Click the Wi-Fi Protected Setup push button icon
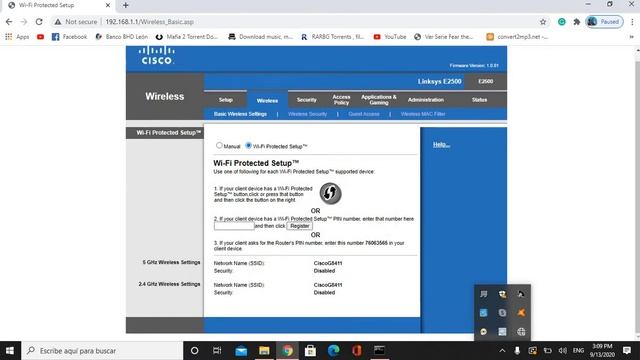This screenshot has width=640, height=360. tap(330, 193)
